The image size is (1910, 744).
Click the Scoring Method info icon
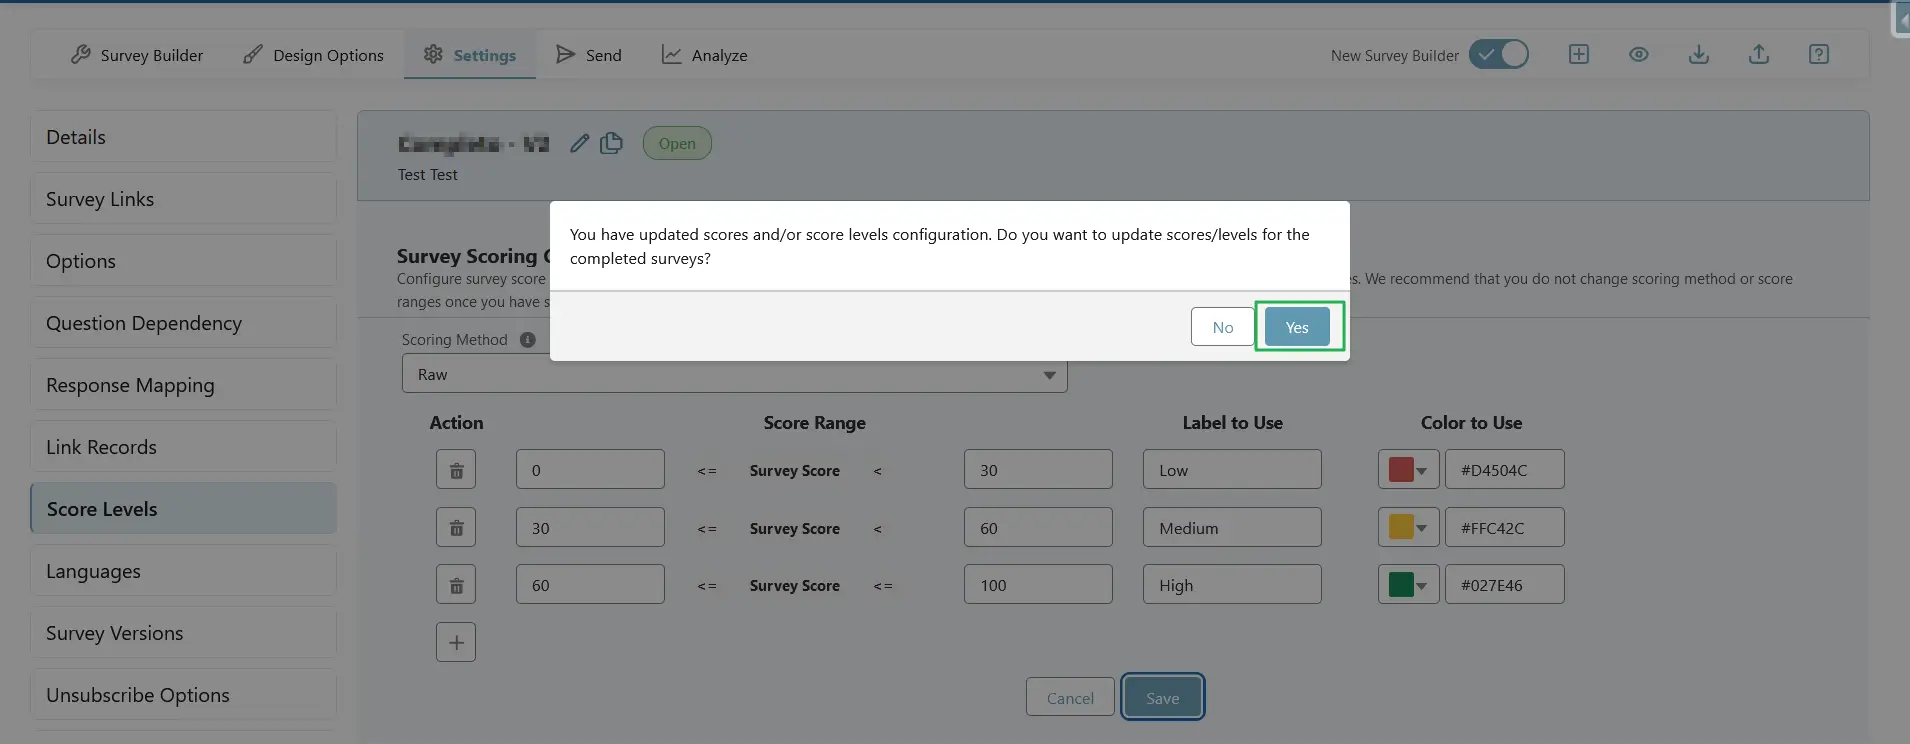click(528, 340)
